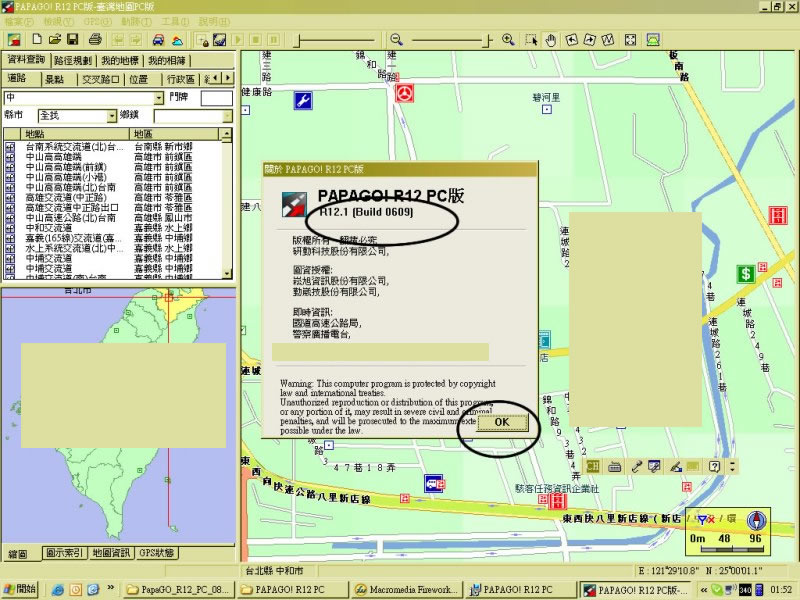Click the 3D perspective view icon
Image resolution: width=800 pixels, height=600 pixels.
(653, 40)
